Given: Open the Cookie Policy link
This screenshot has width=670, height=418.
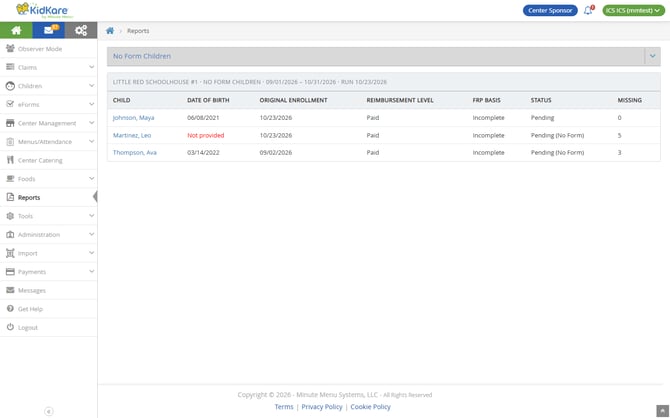Looking at the screenshot, I should pos(370,407).
